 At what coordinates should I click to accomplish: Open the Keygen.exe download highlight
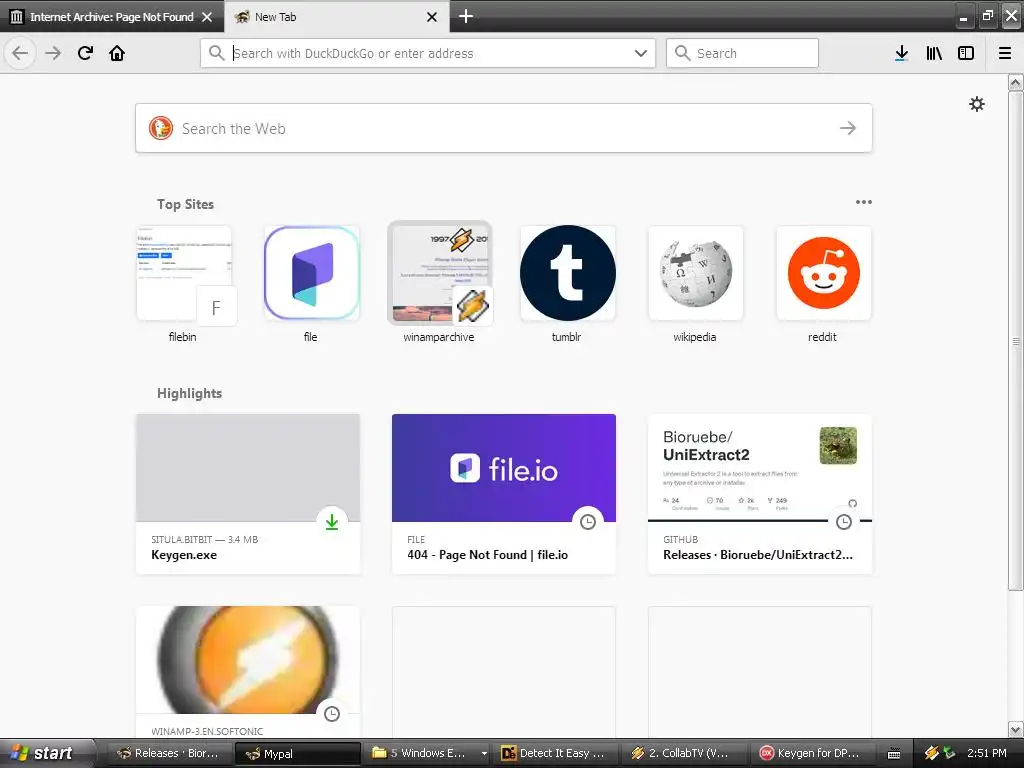click(248, 494)
